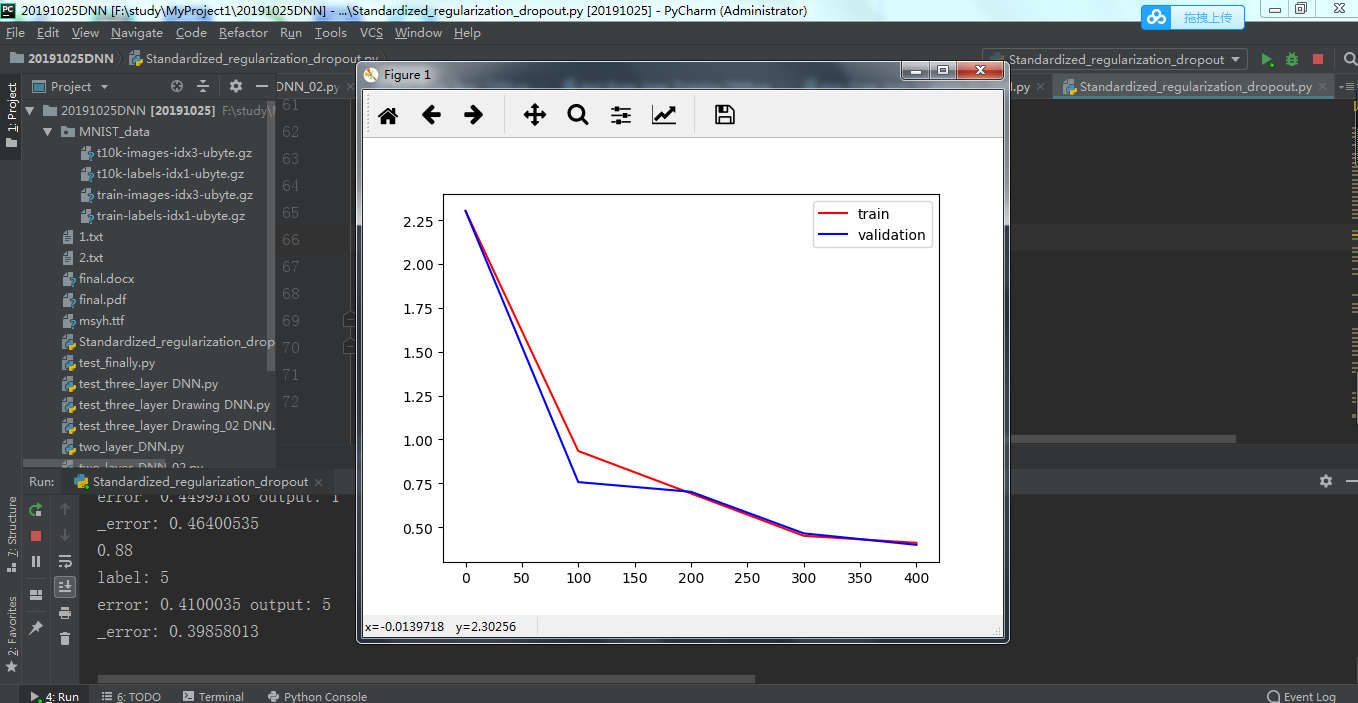Open the Event Log
1358x703 pixels.
[1301, 696]
